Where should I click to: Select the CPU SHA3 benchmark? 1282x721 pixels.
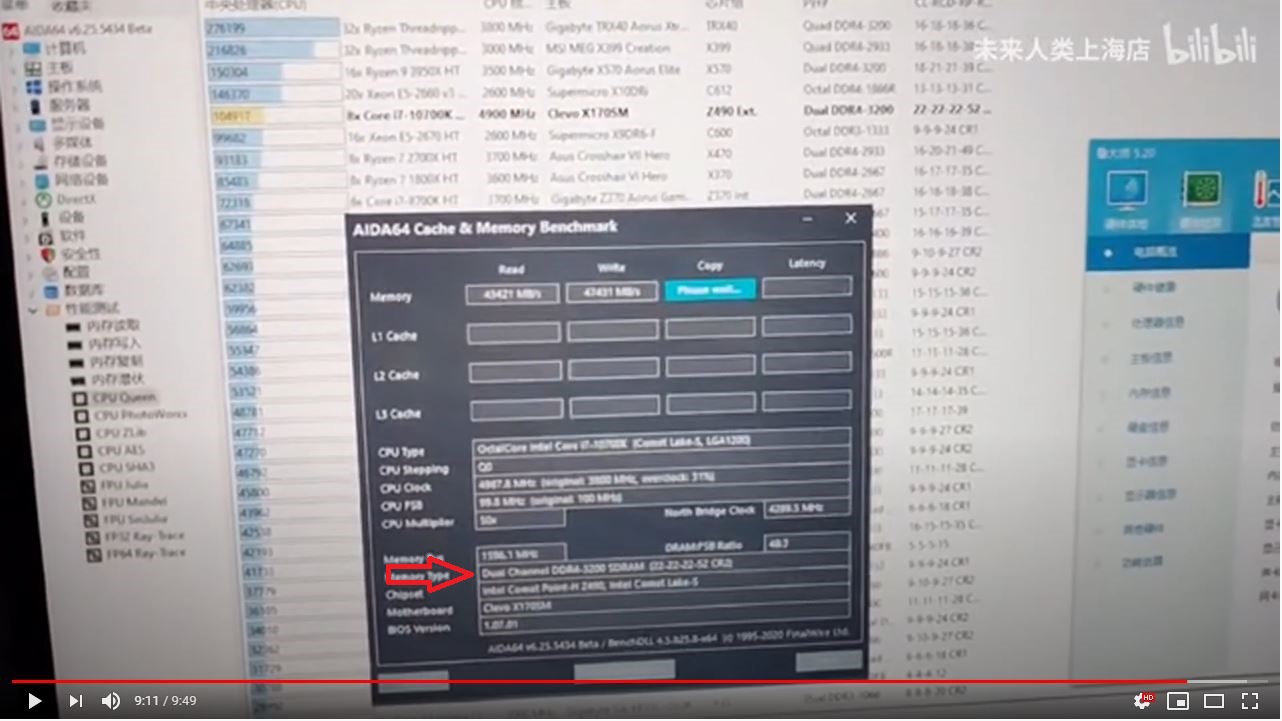click(115, 467)
